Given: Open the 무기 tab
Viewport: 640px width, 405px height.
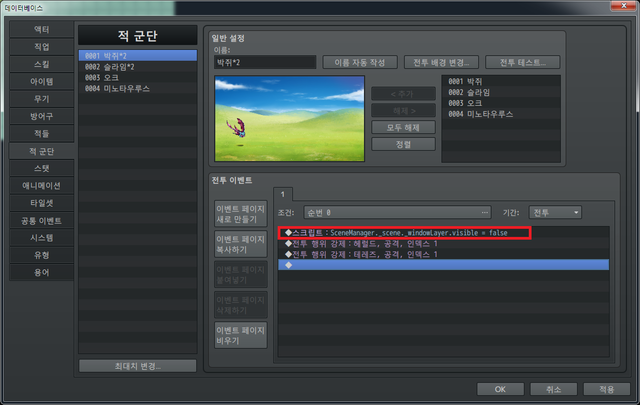Looking at the screenshot, I should (x=42, y=99).
